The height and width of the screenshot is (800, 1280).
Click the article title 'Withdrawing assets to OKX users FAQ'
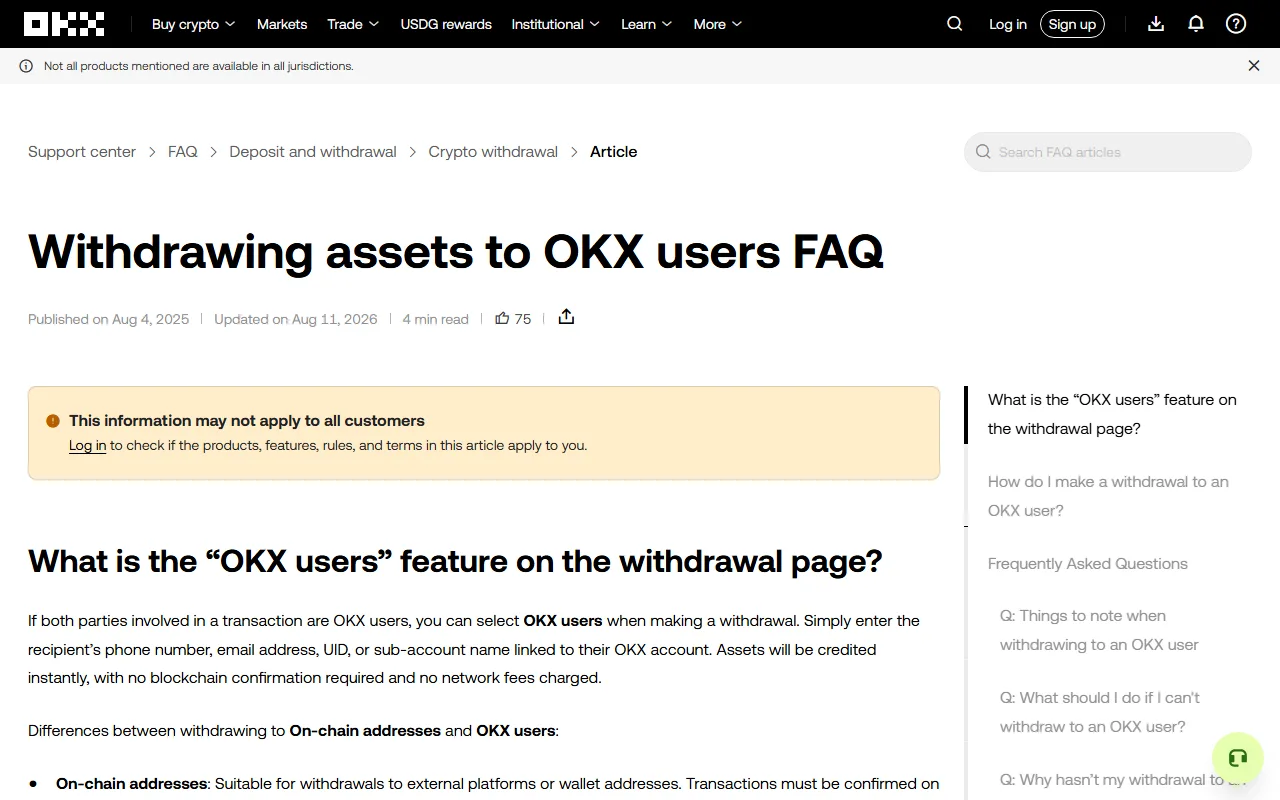(x=456, y=251)
